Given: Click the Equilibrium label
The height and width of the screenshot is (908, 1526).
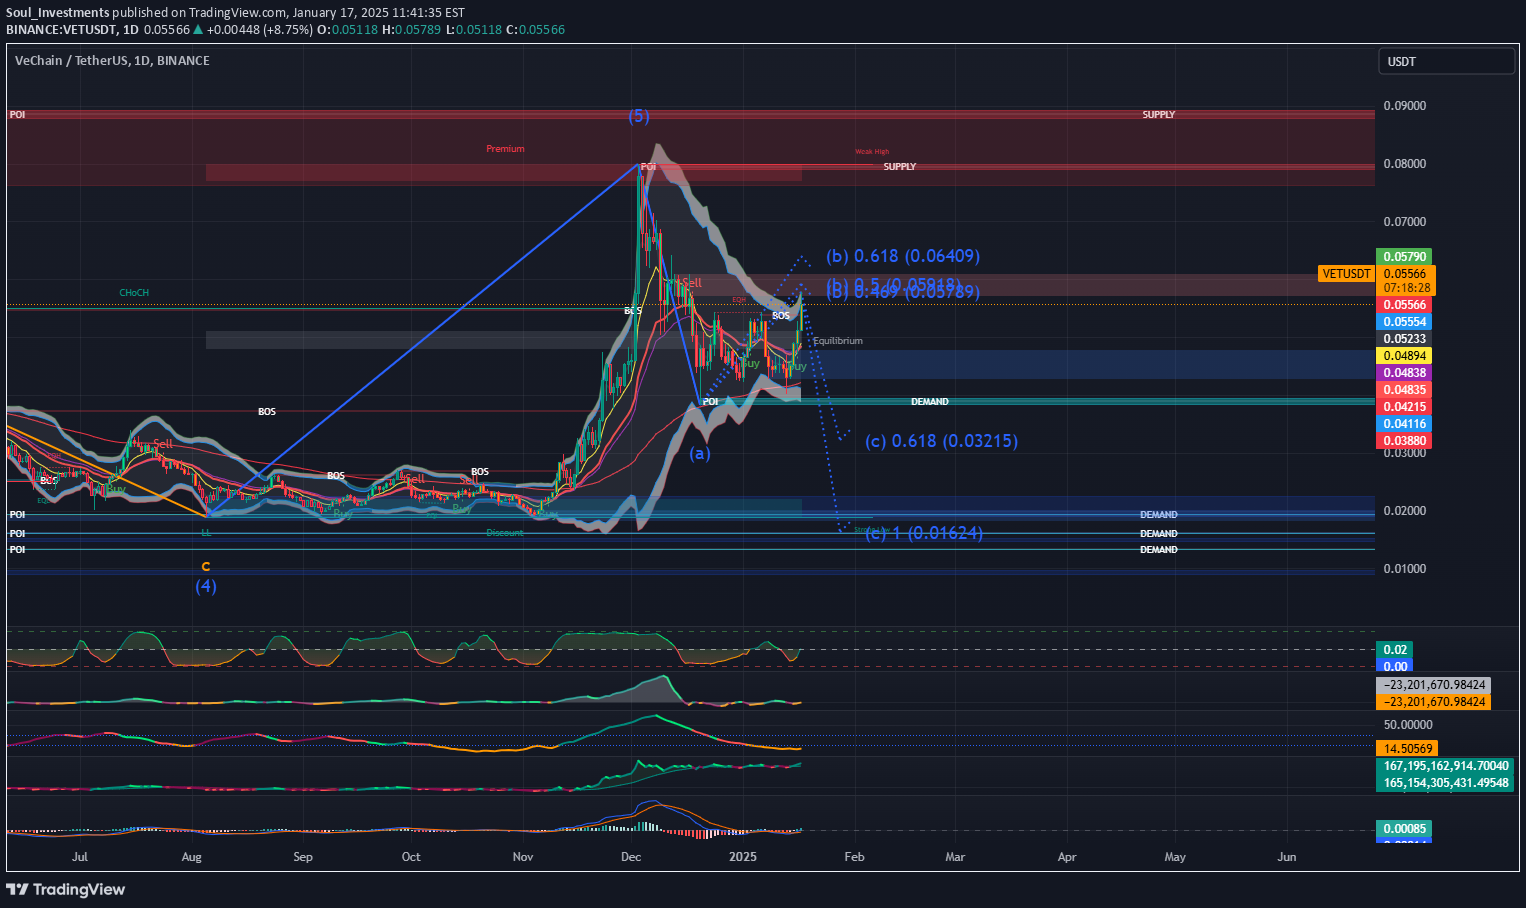Looking at the screenshot, I should (x=838, y=341).
